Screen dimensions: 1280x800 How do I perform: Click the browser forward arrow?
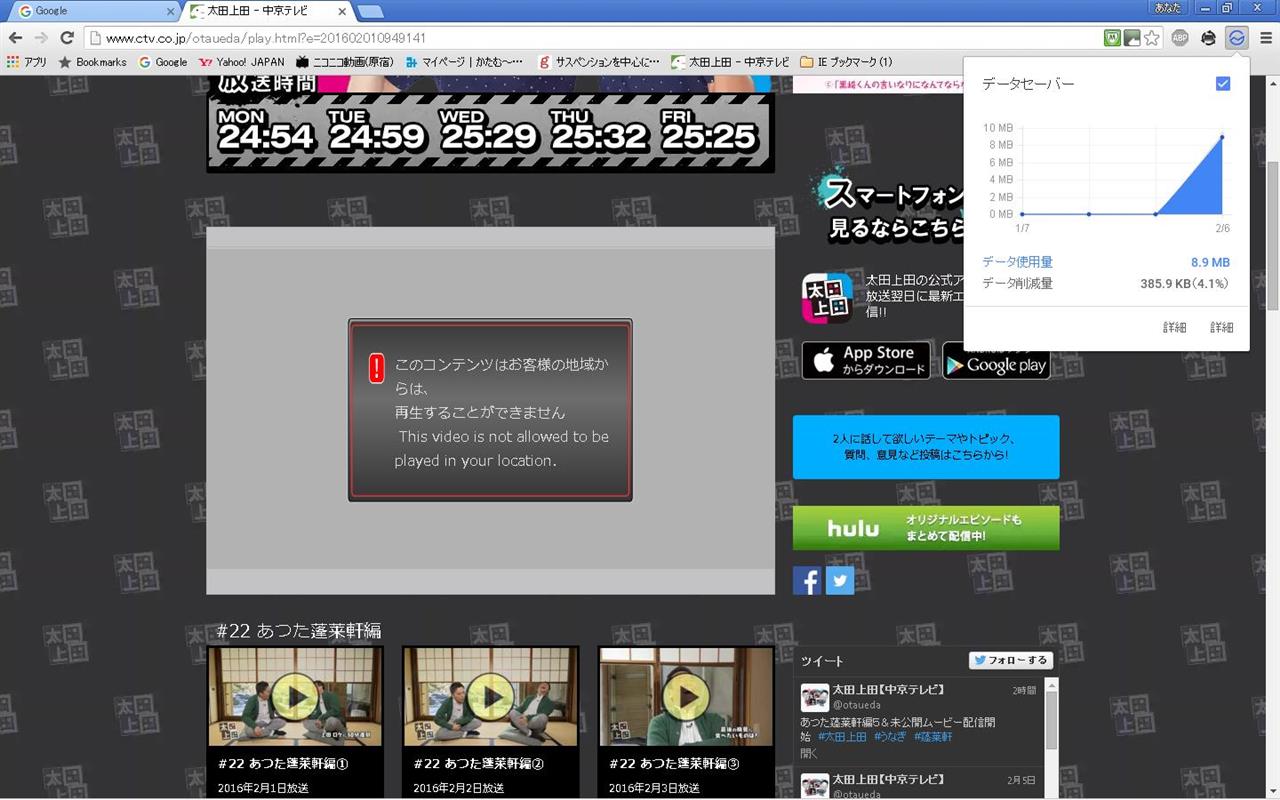coord(41,38)
